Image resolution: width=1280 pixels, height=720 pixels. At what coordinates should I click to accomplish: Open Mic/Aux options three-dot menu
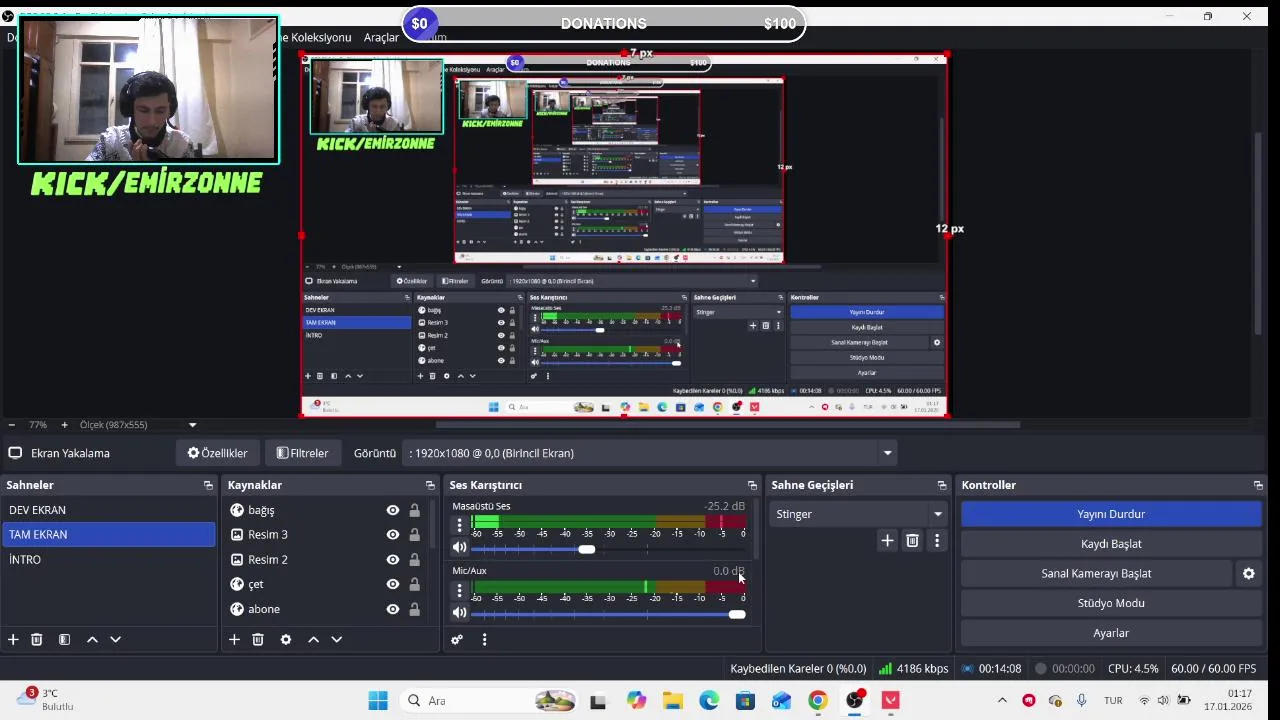[x=459, y=590]
